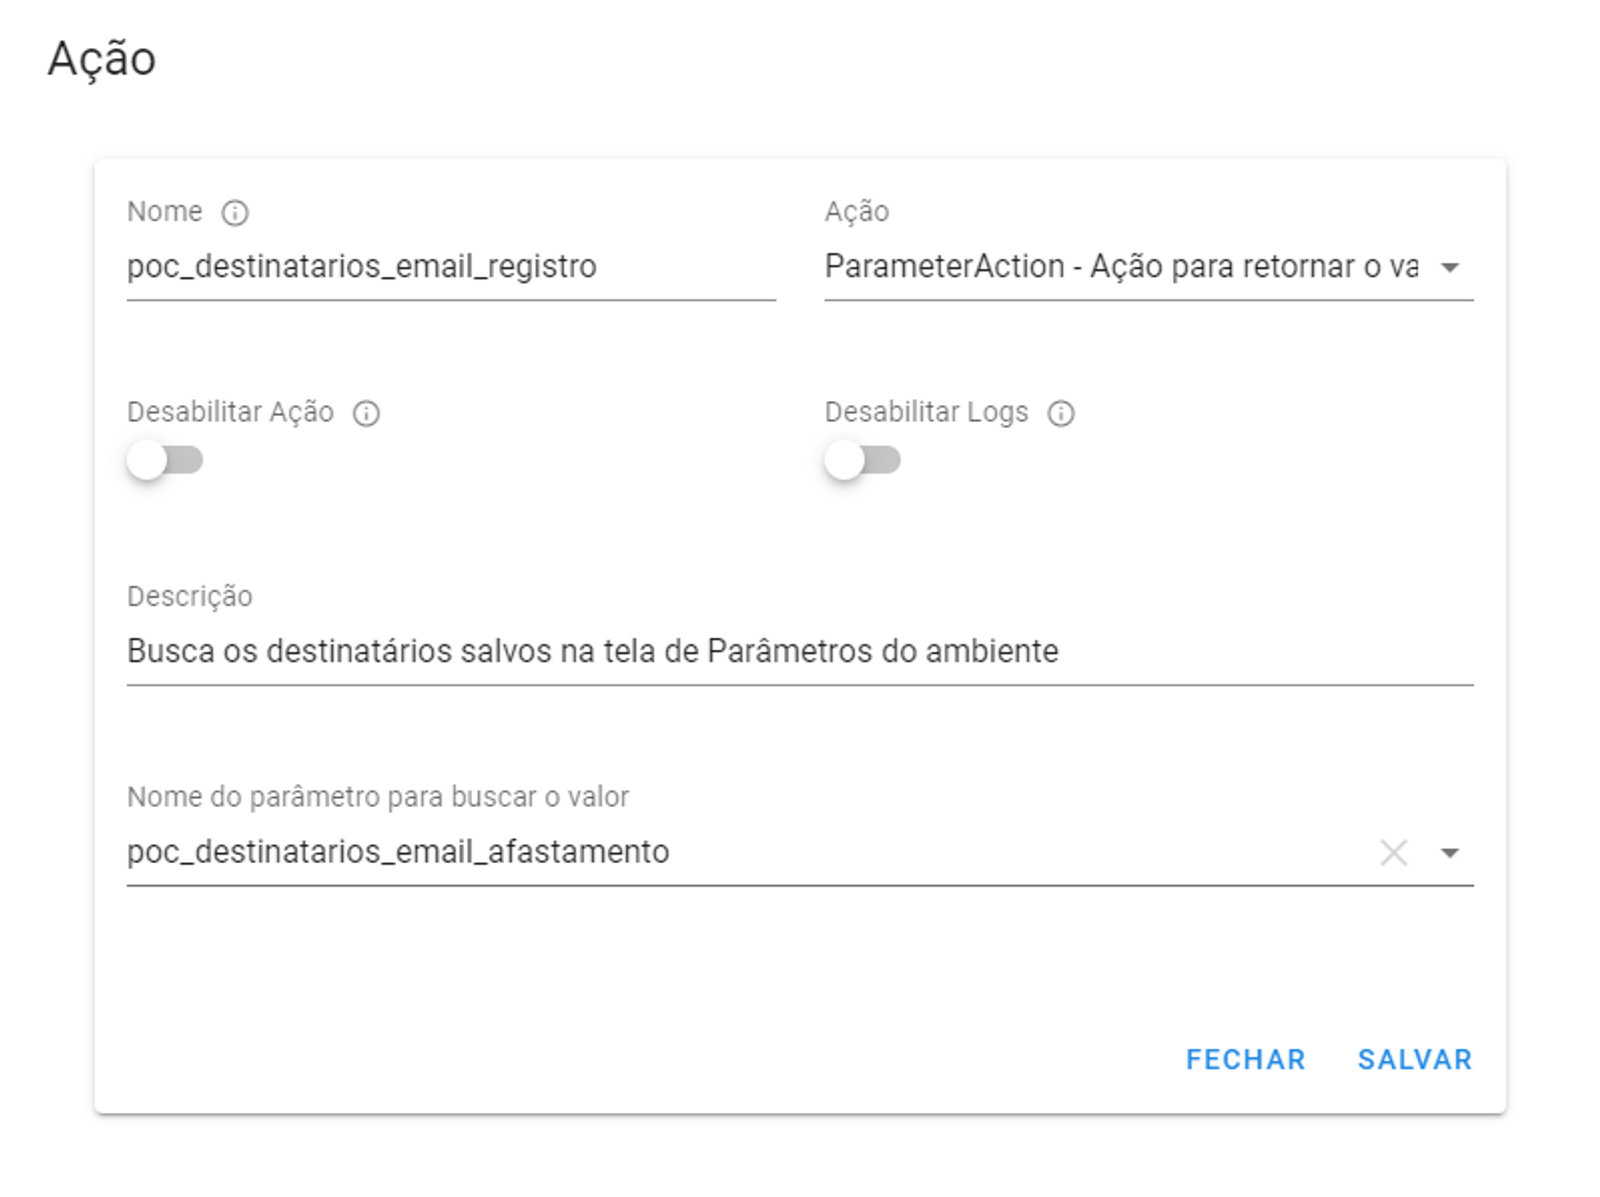Clear the selected parameter with the X icon
The height and width of the screenshot is (1197, 1600).
[x=1393, y=853]
